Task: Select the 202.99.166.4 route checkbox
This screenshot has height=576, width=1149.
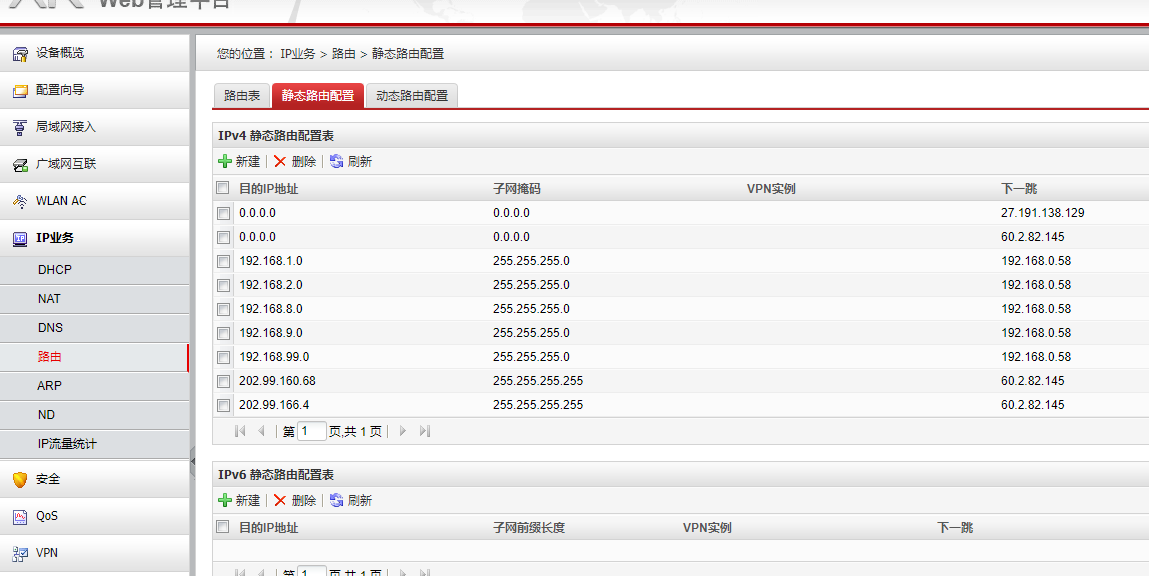Action: click(223, 405)
